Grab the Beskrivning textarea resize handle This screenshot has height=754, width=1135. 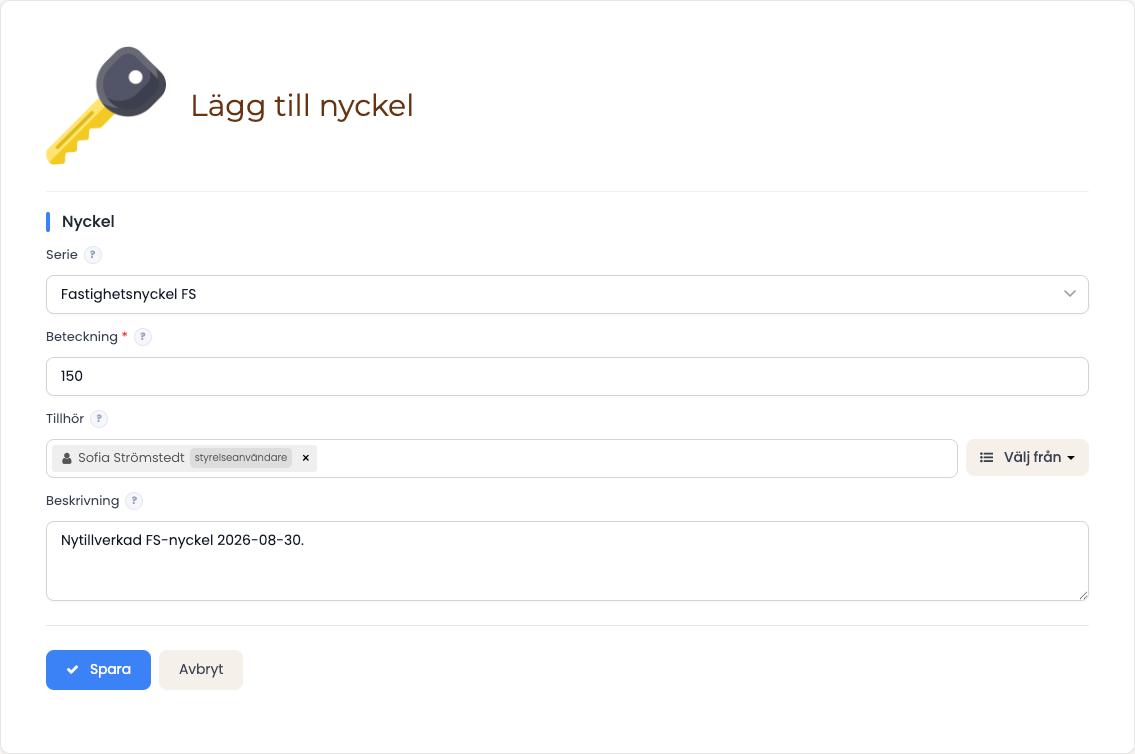pos(1083,596)
